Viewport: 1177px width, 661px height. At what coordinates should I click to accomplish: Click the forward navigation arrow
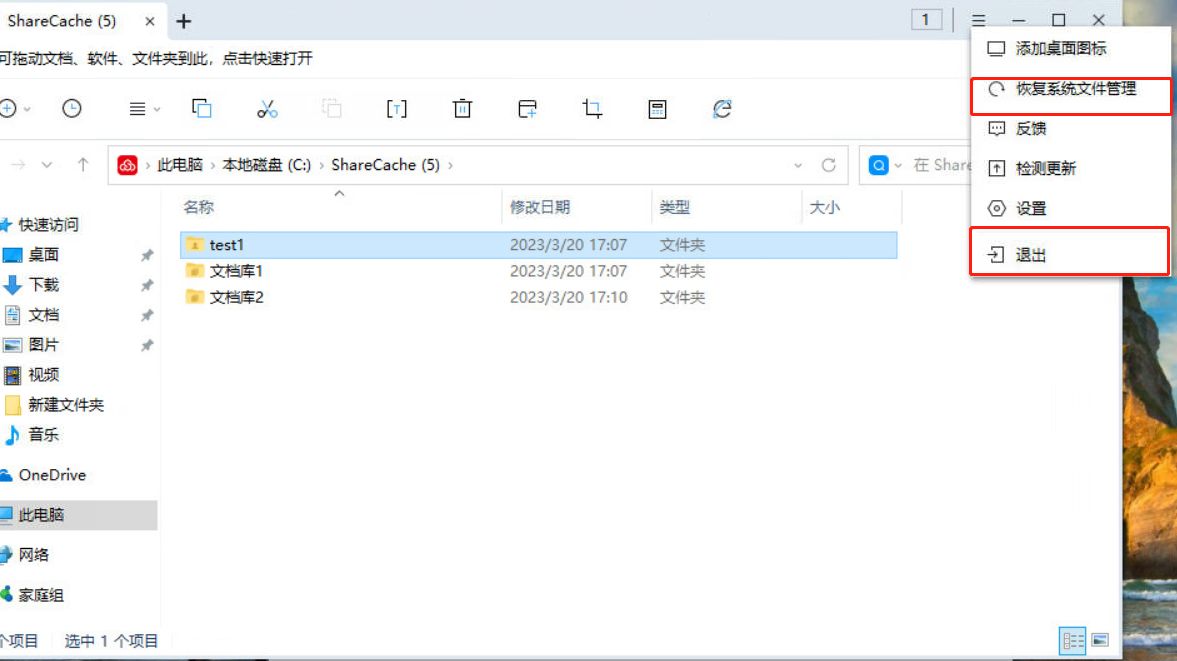point(18,165)
